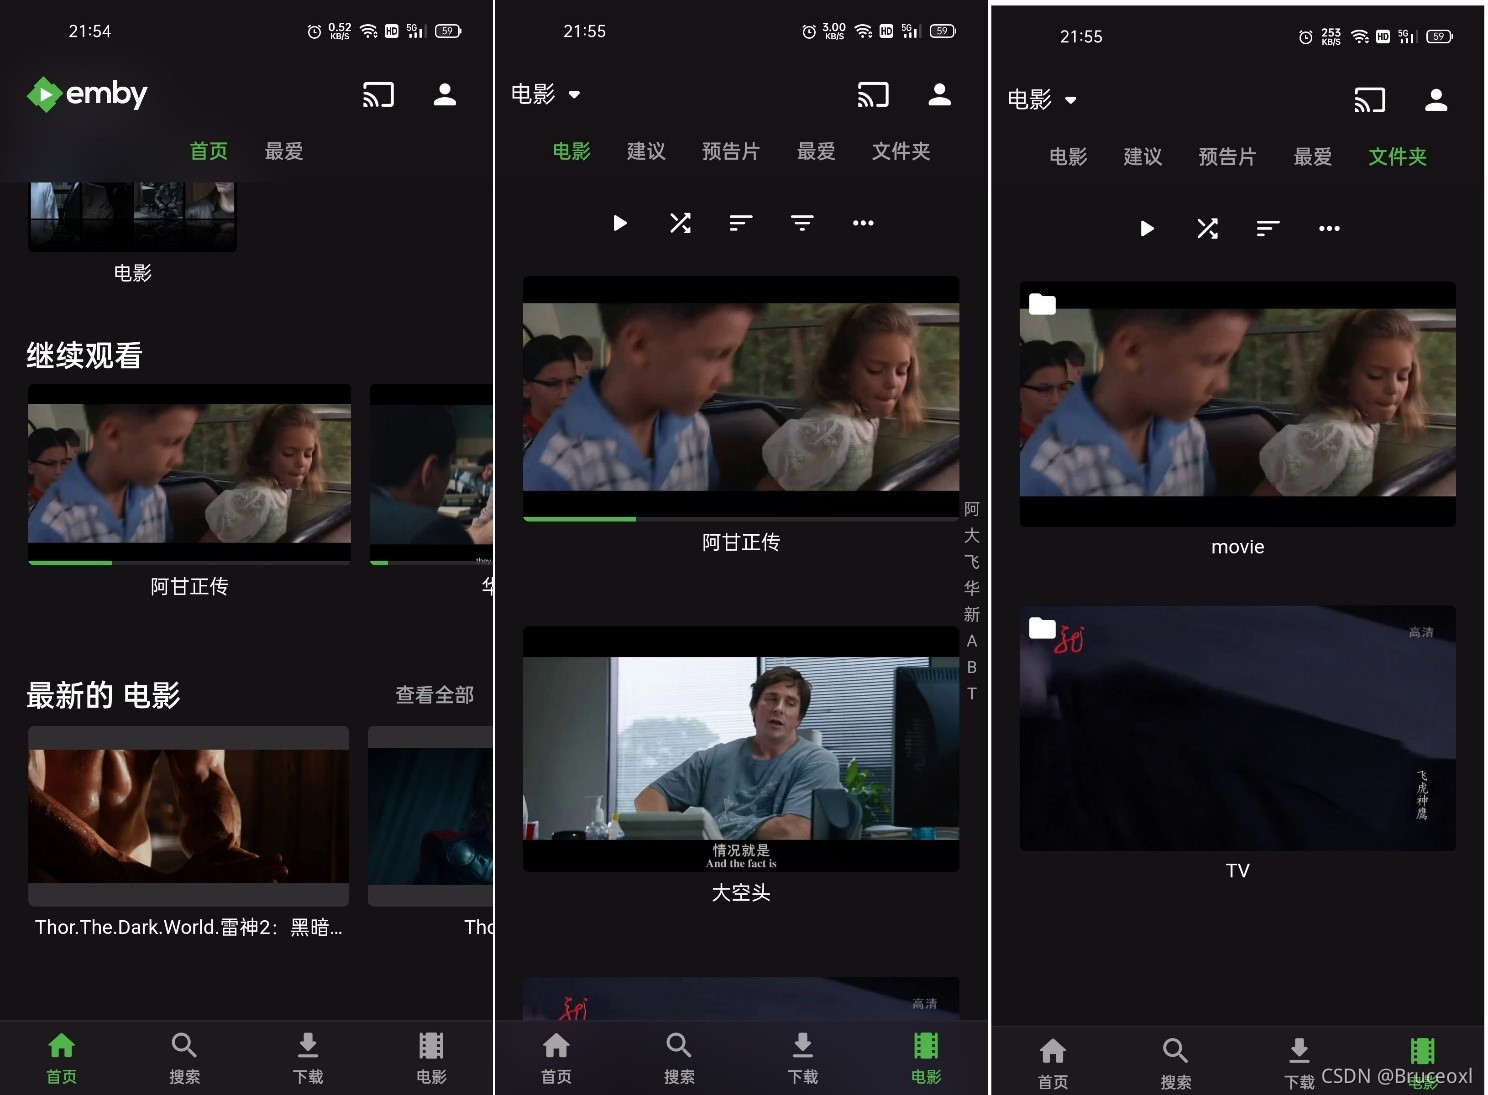Click the 继续观看 section heading
Image resolution: width=1488 pixels, height=1095 pixels.
pyautogui.click(x=85, y=356)
